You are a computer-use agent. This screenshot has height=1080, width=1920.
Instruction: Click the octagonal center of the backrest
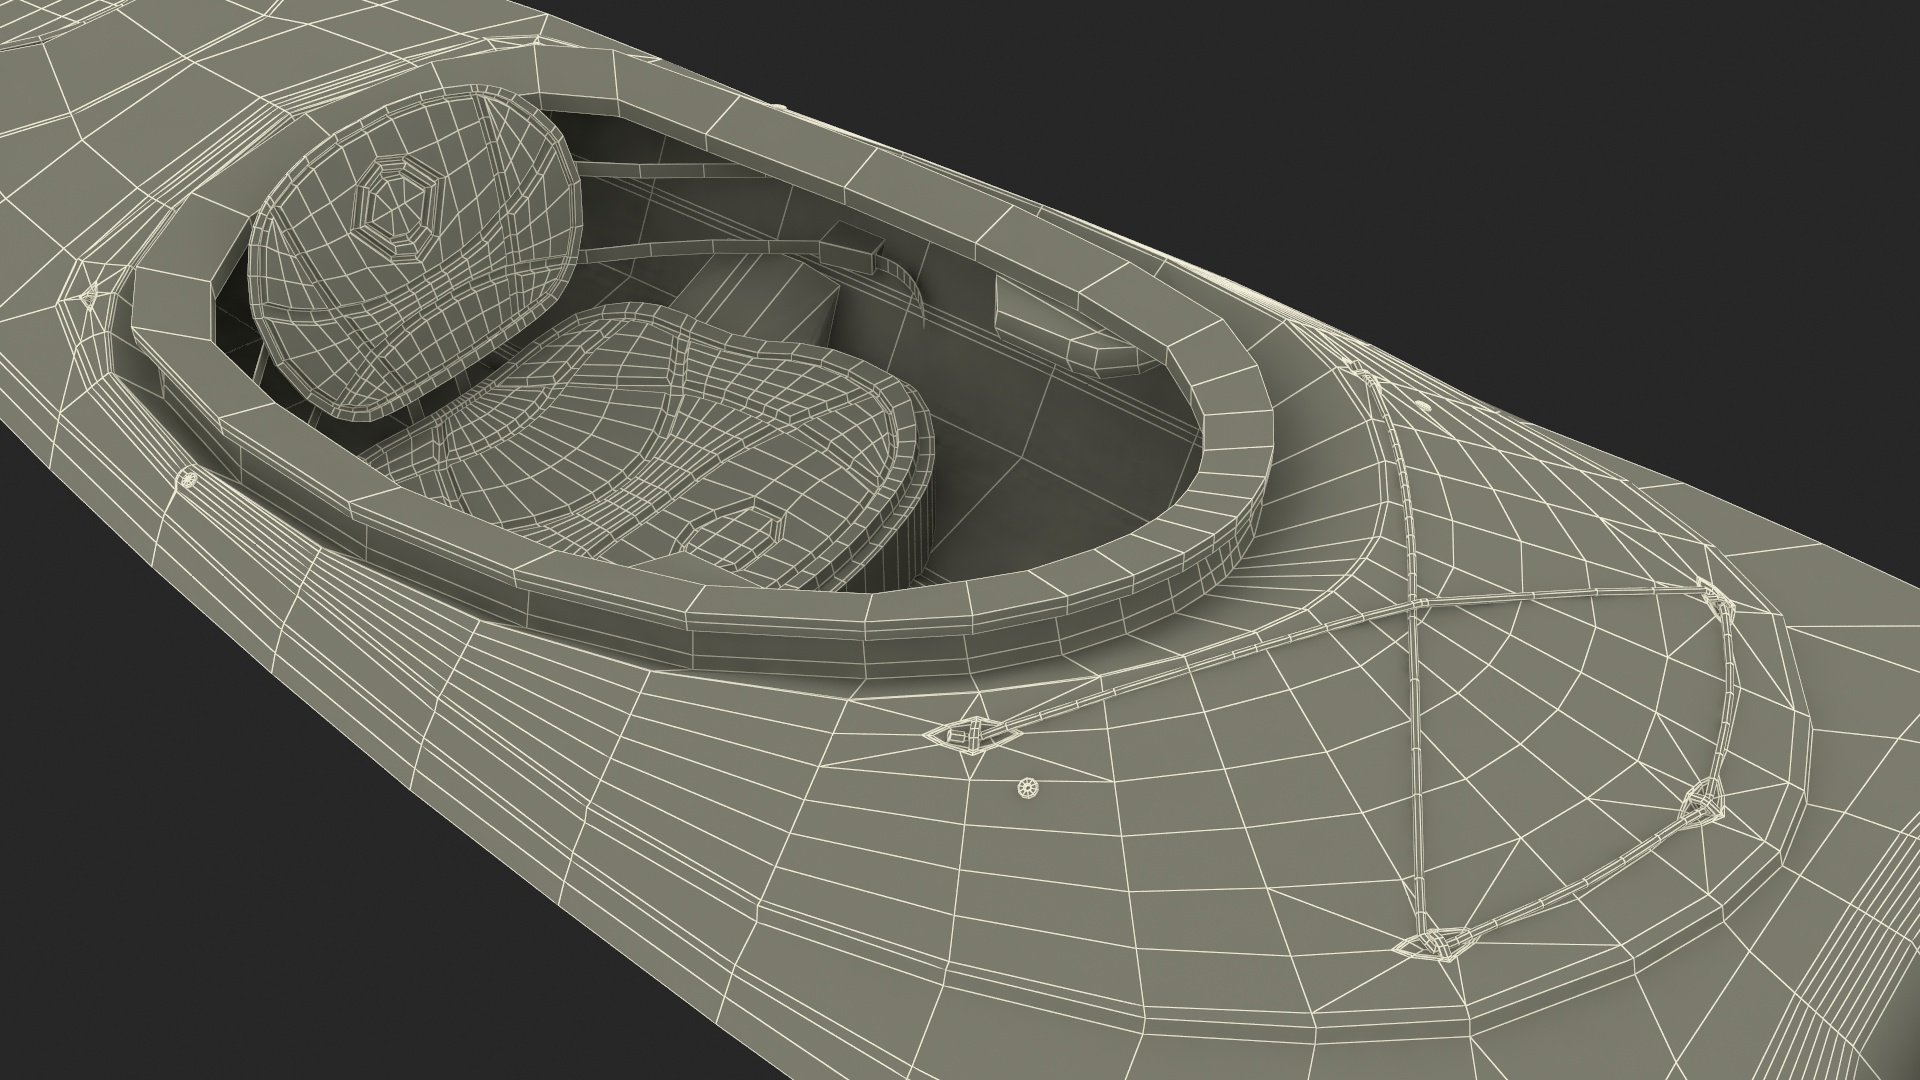point(398,208)
